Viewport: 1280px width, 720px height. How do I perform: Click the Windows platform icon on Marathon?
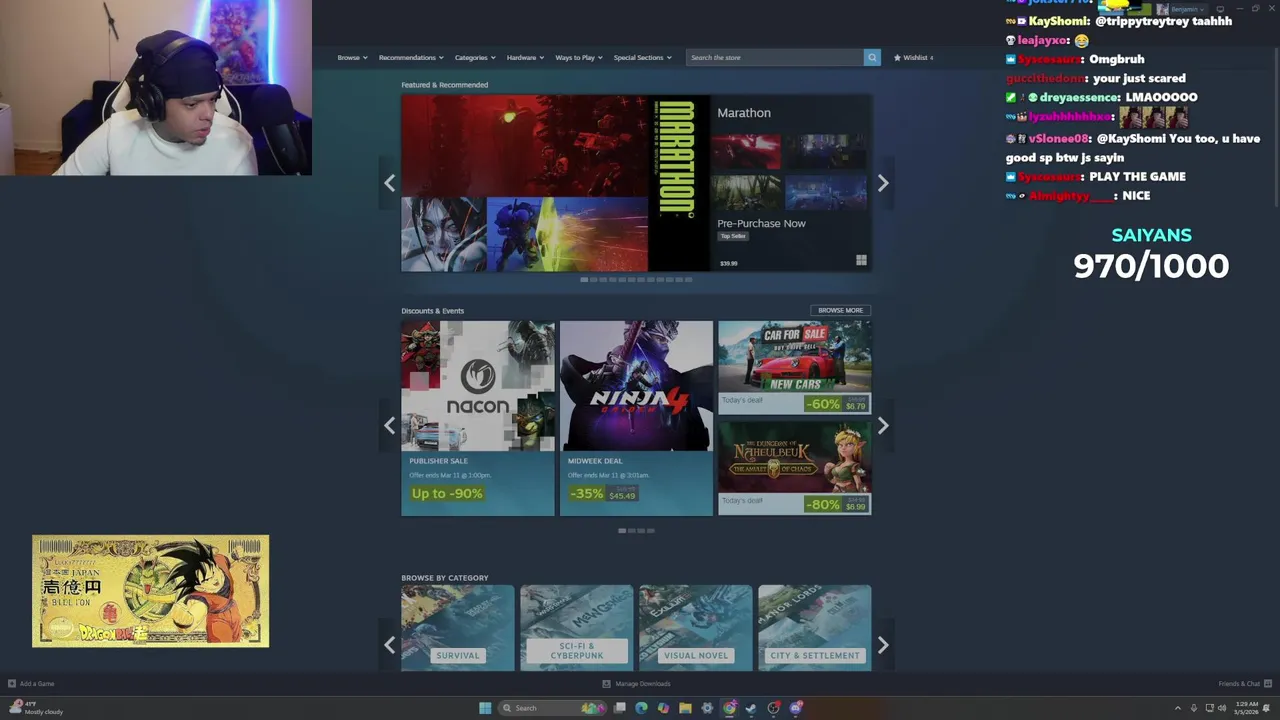[861, 261]
